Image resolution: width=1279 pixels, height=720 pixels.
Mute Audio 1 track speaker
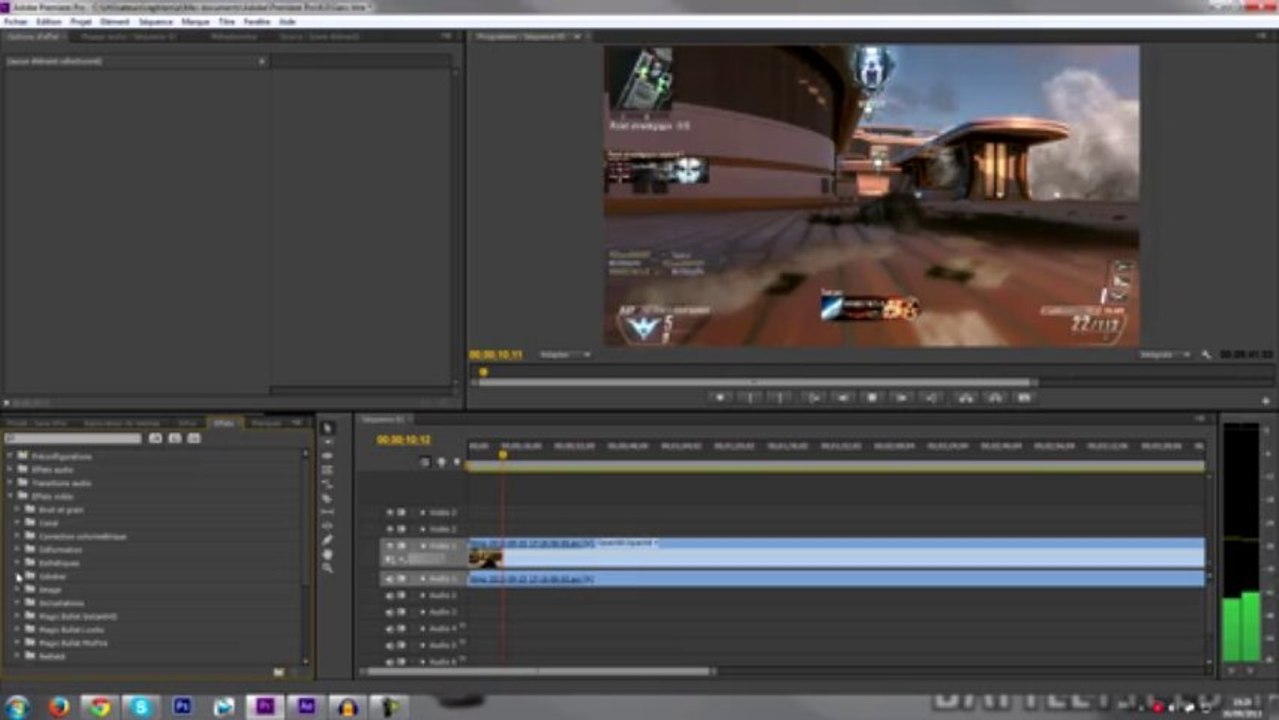click(x=390, y=579)
